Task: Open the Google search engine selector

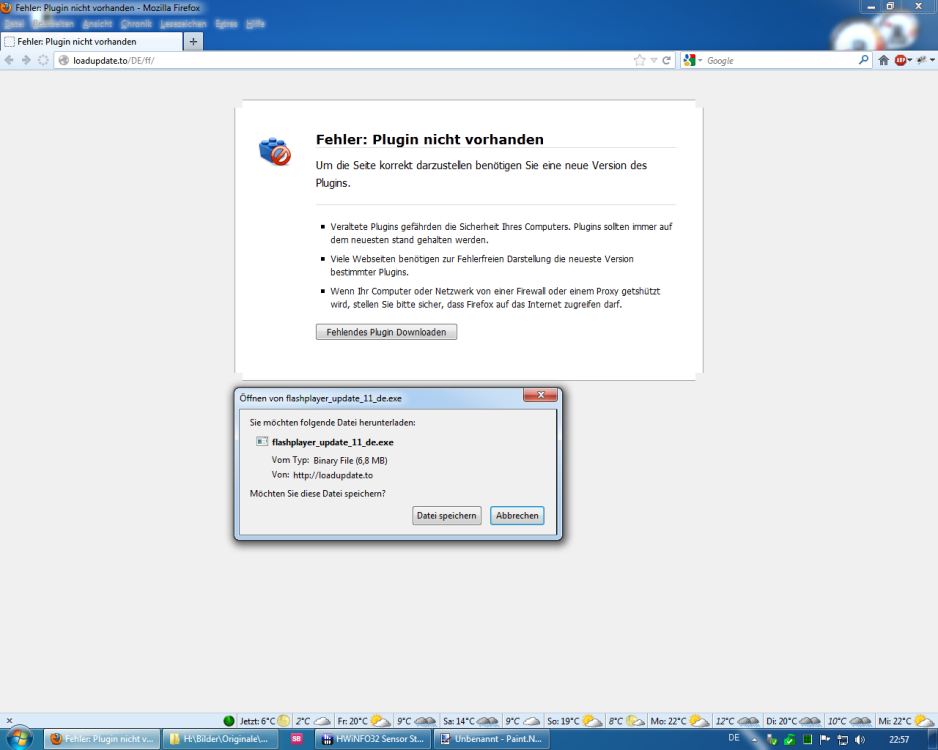Action: [x=693, y=60]
